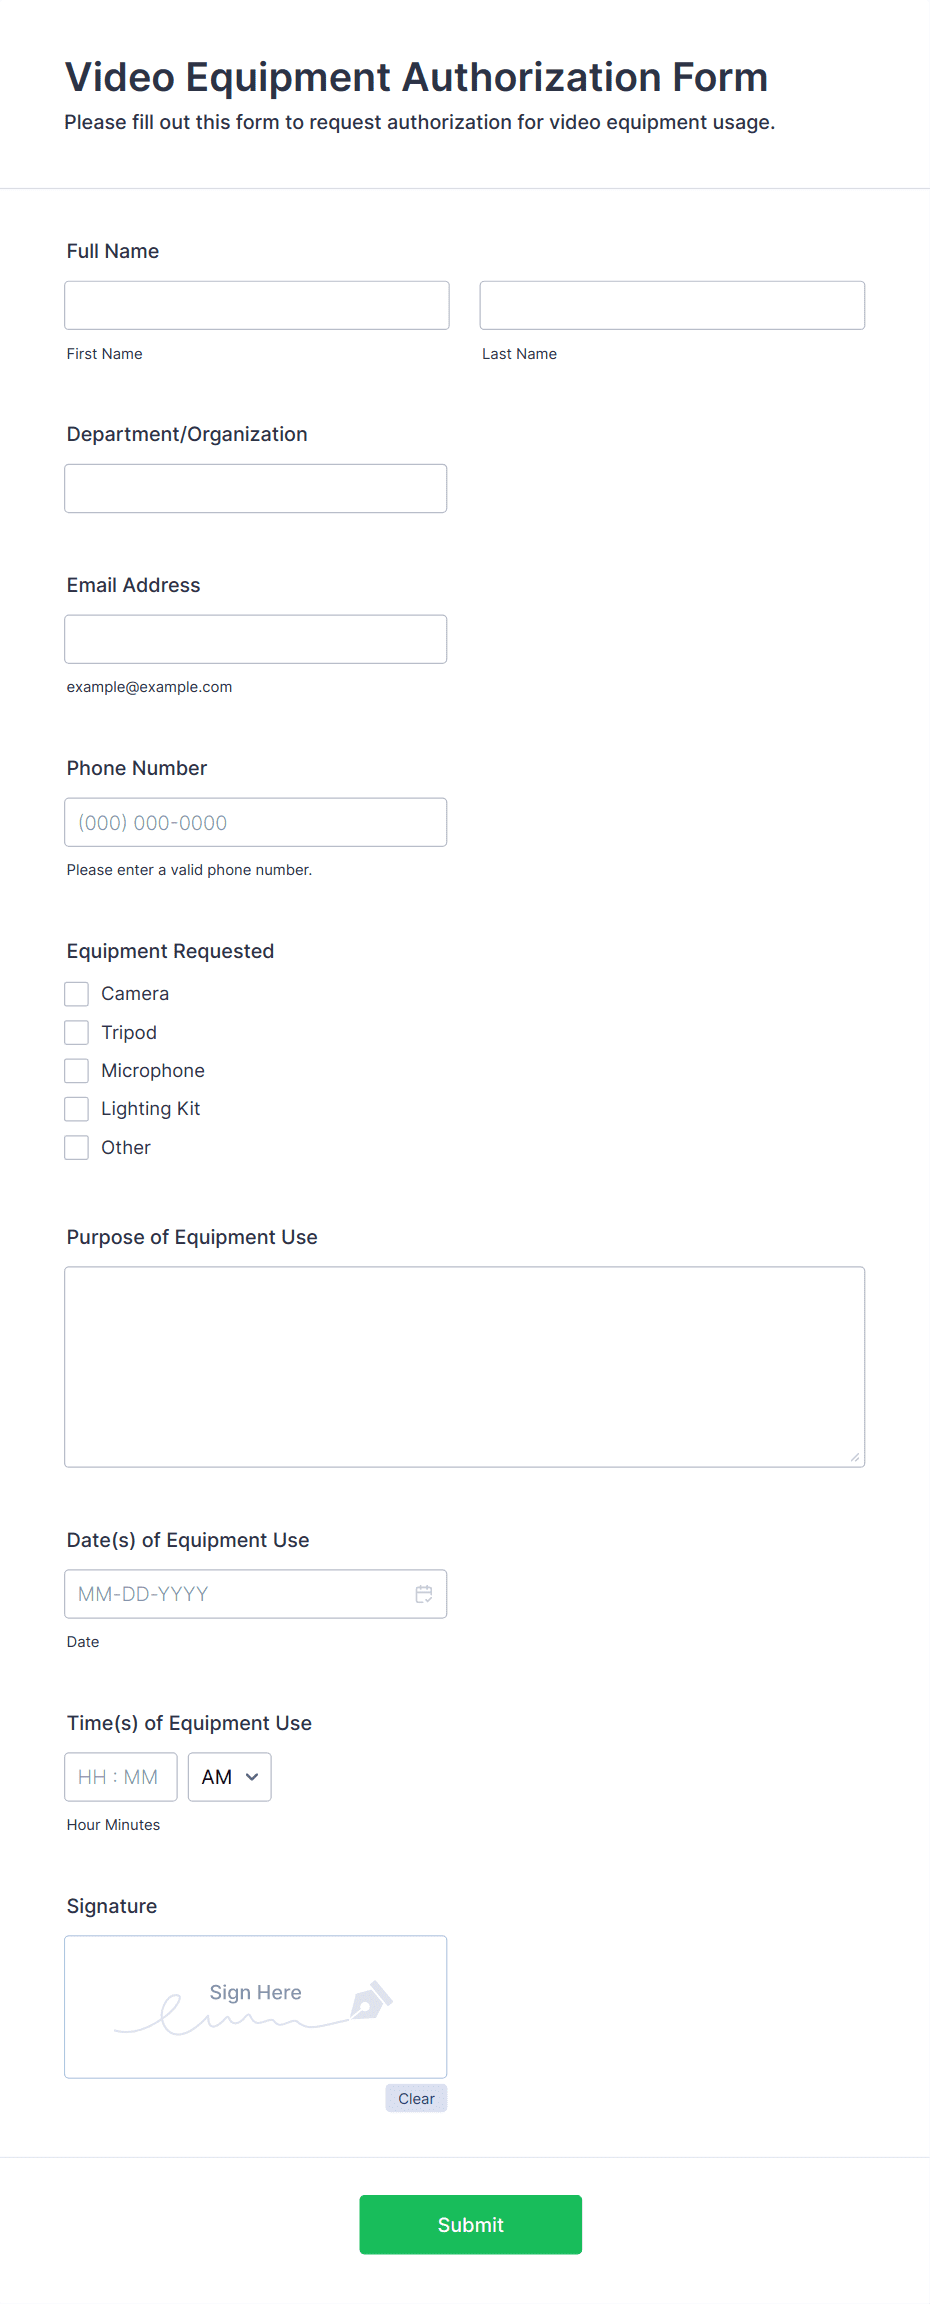Open the calendar picker icon

click(x=424, y=1594)
